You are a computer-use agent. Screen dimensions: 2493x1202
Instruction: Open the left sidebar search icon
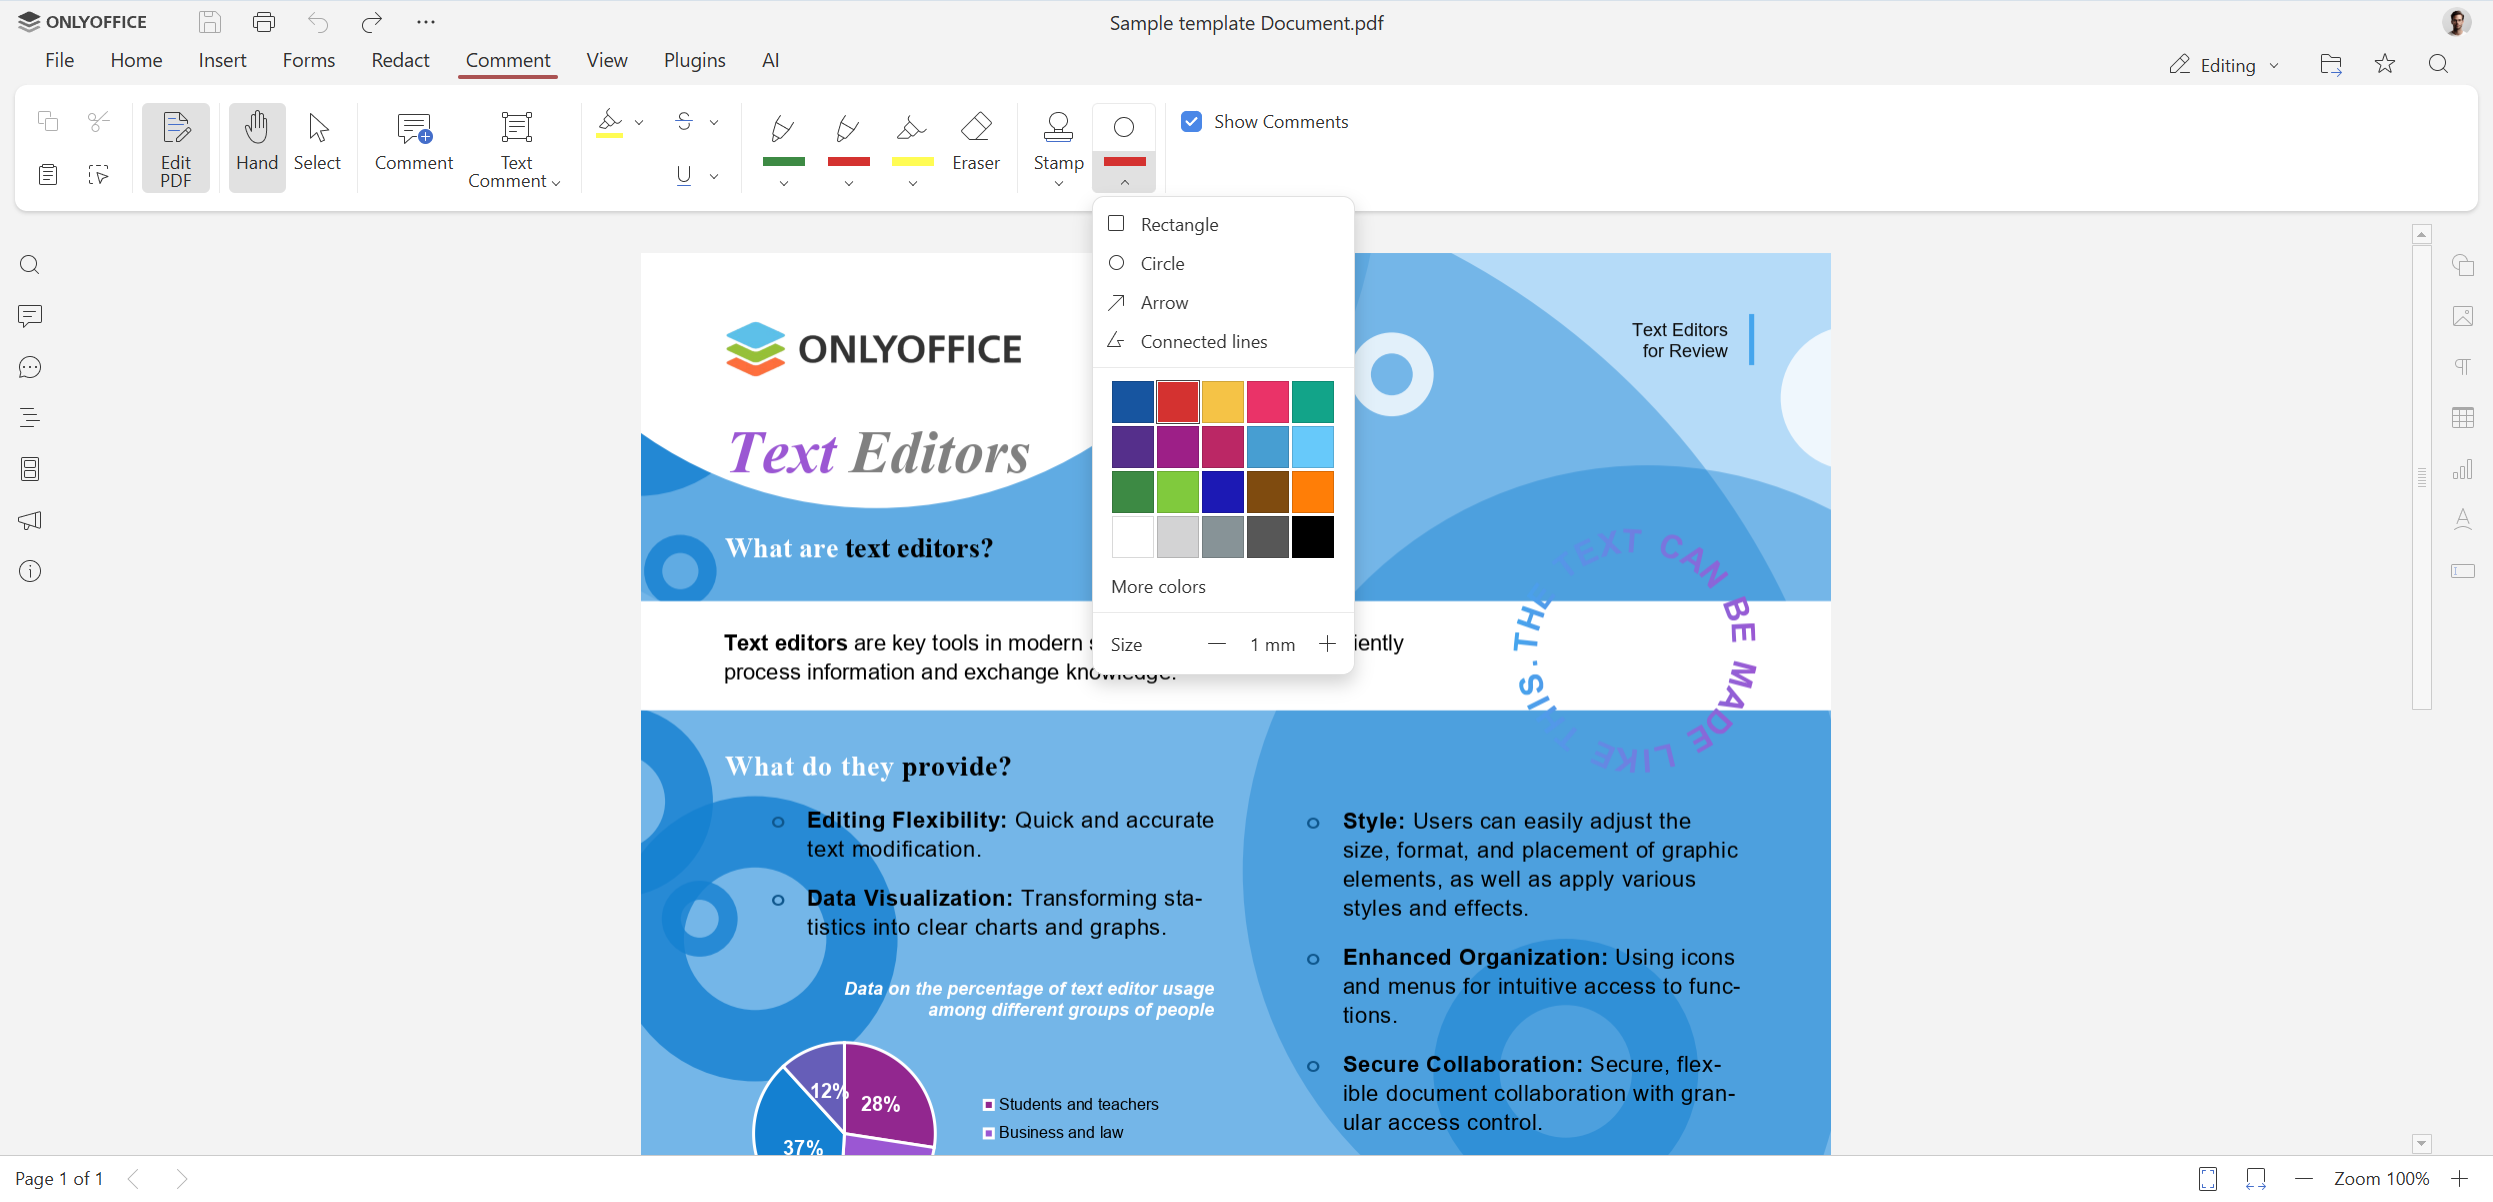(30, 265)
